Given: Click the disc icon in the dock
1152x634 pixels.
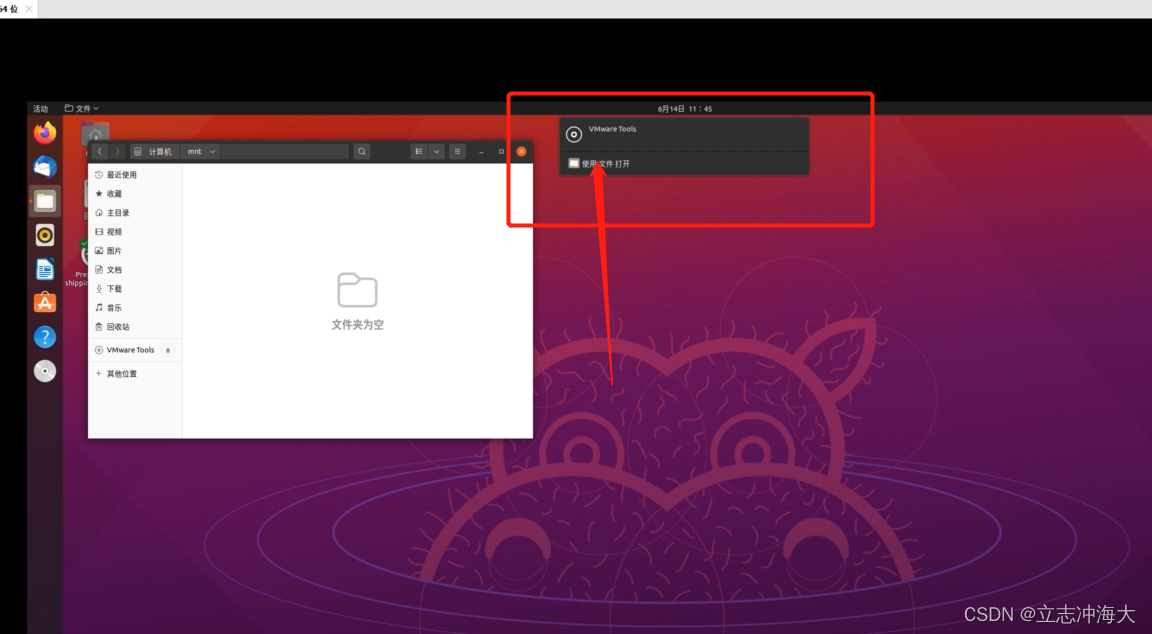Looking at the screenshot, I should coord(45,371).
